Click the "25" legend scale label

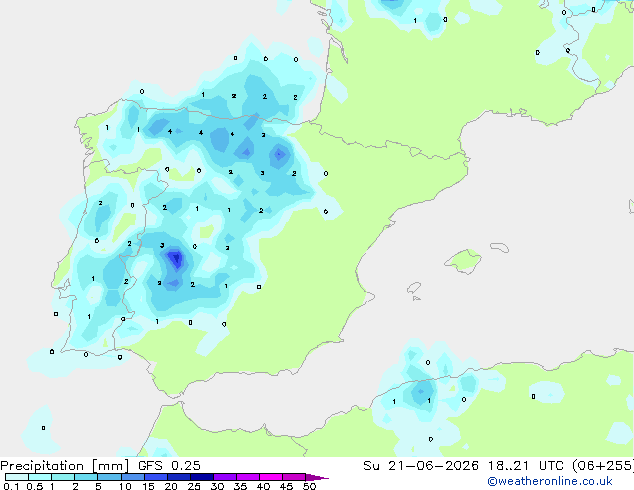coord(194,486)
